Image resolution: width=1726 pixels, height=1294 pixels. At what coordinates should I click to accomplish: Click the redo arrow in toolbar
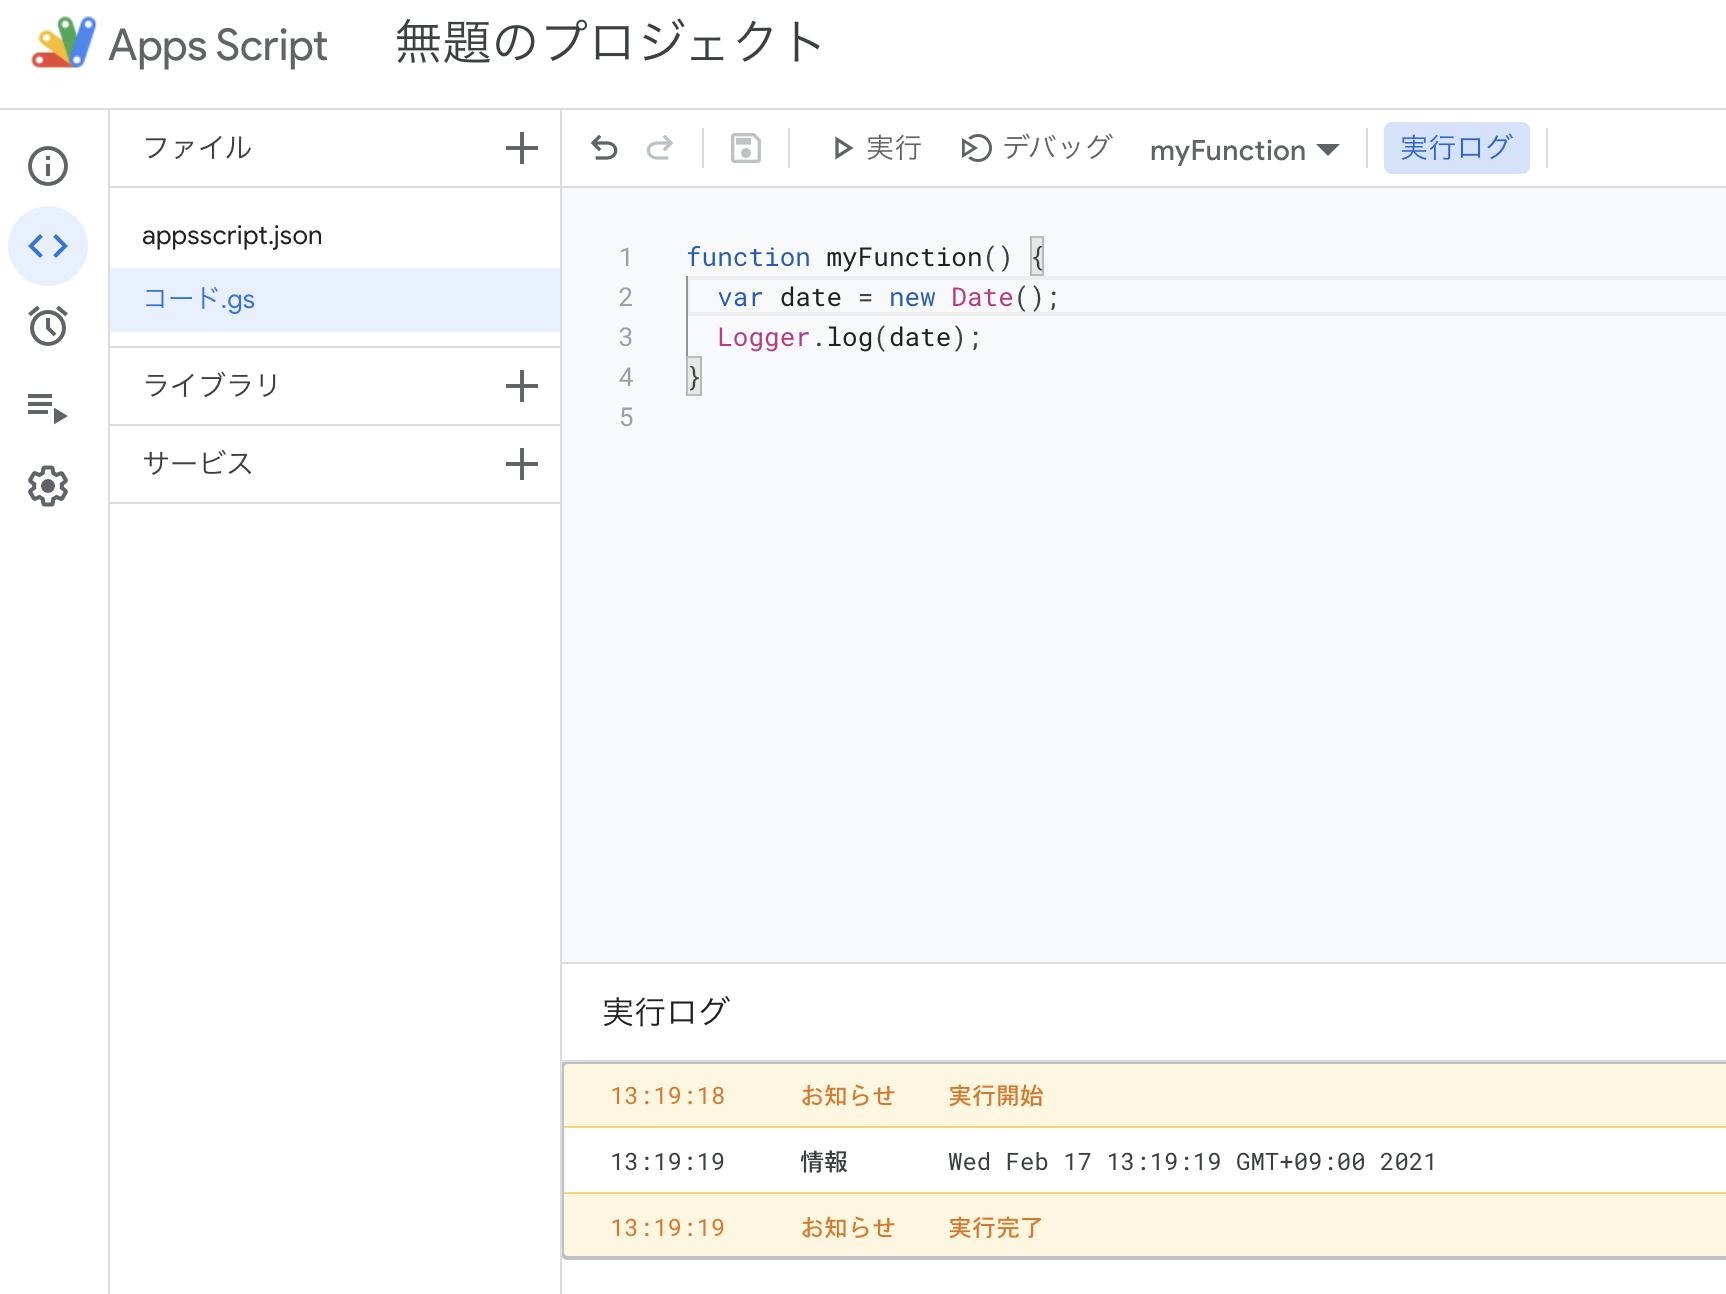pyautogui.click(x=660, y=149)
